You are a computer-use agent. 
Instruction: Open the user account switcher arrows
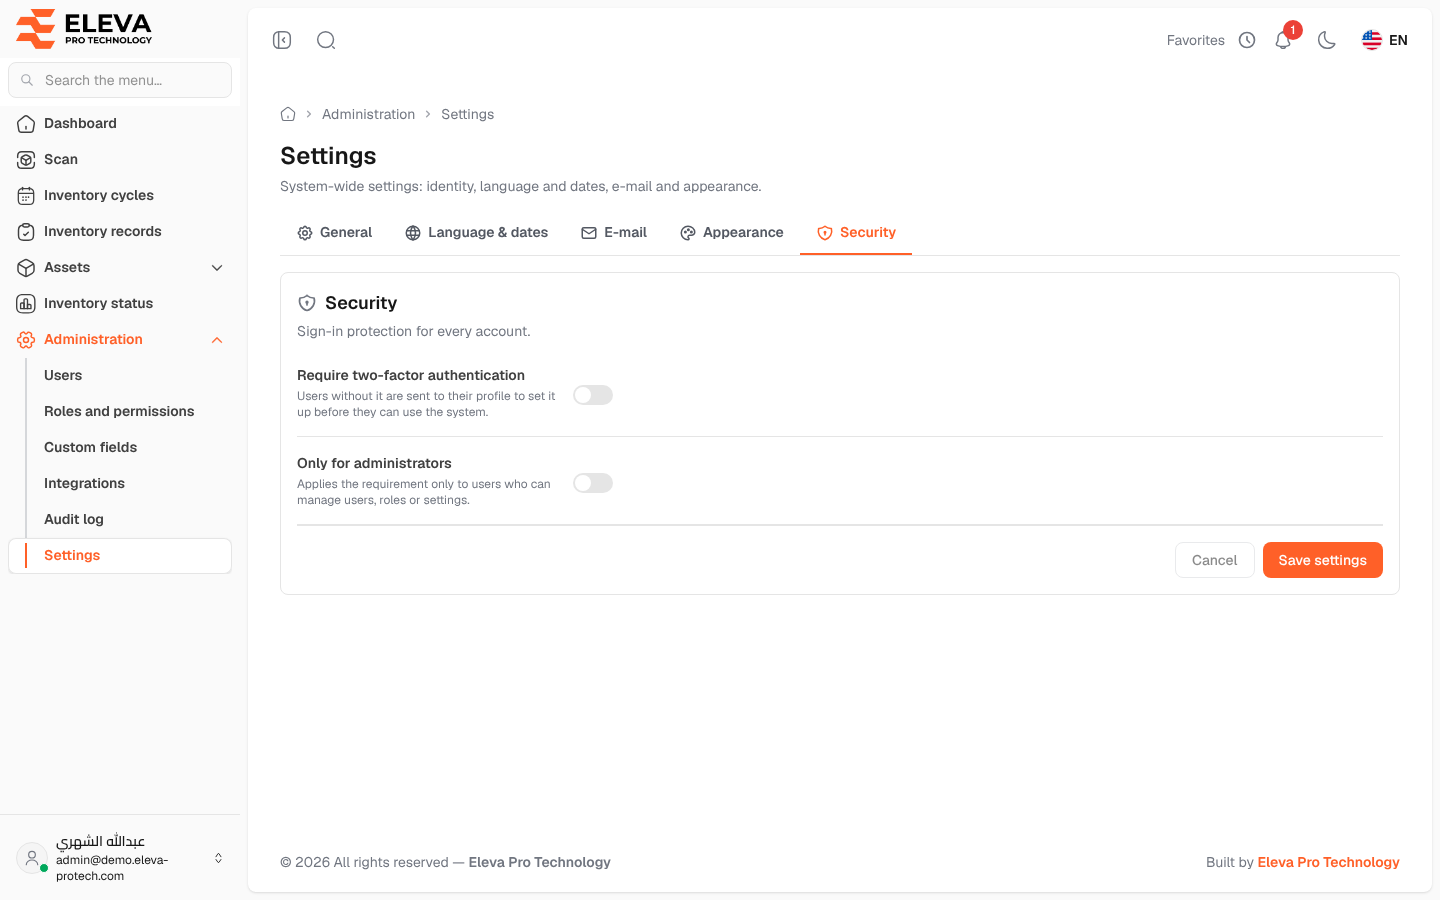pos(218,858)
